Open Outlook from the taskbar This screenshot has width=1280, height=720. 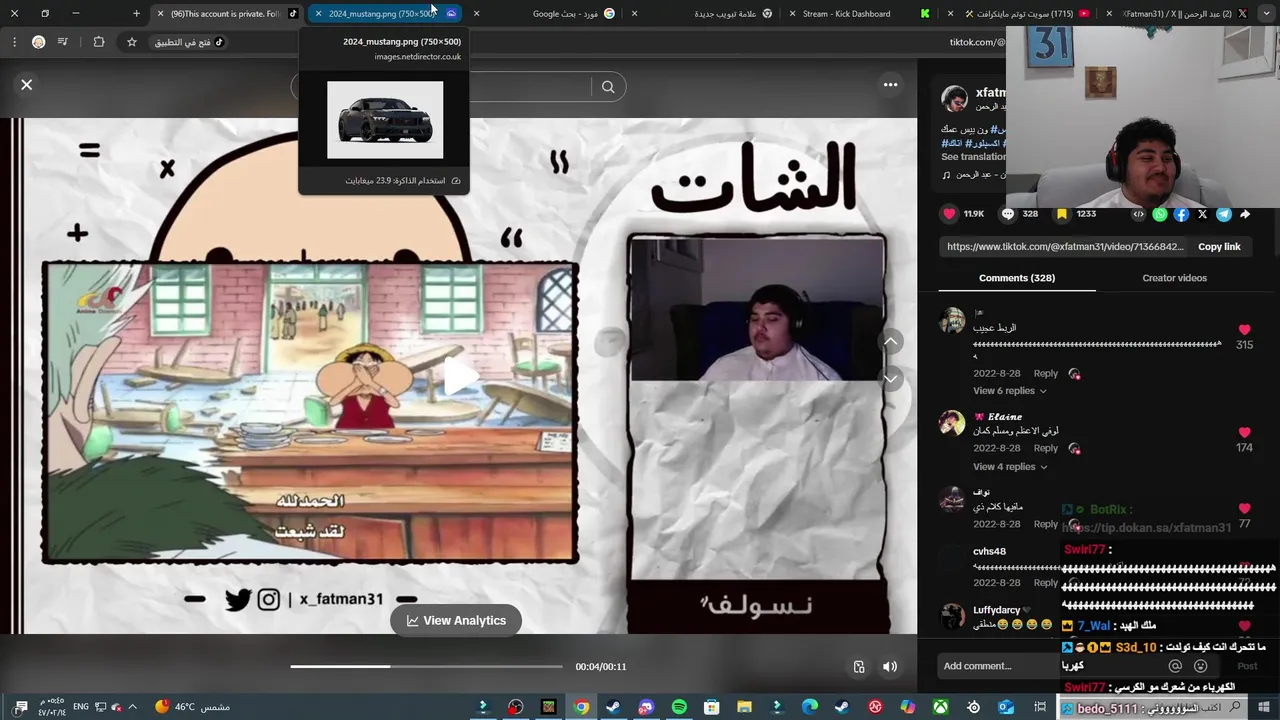click(1006, 707)
